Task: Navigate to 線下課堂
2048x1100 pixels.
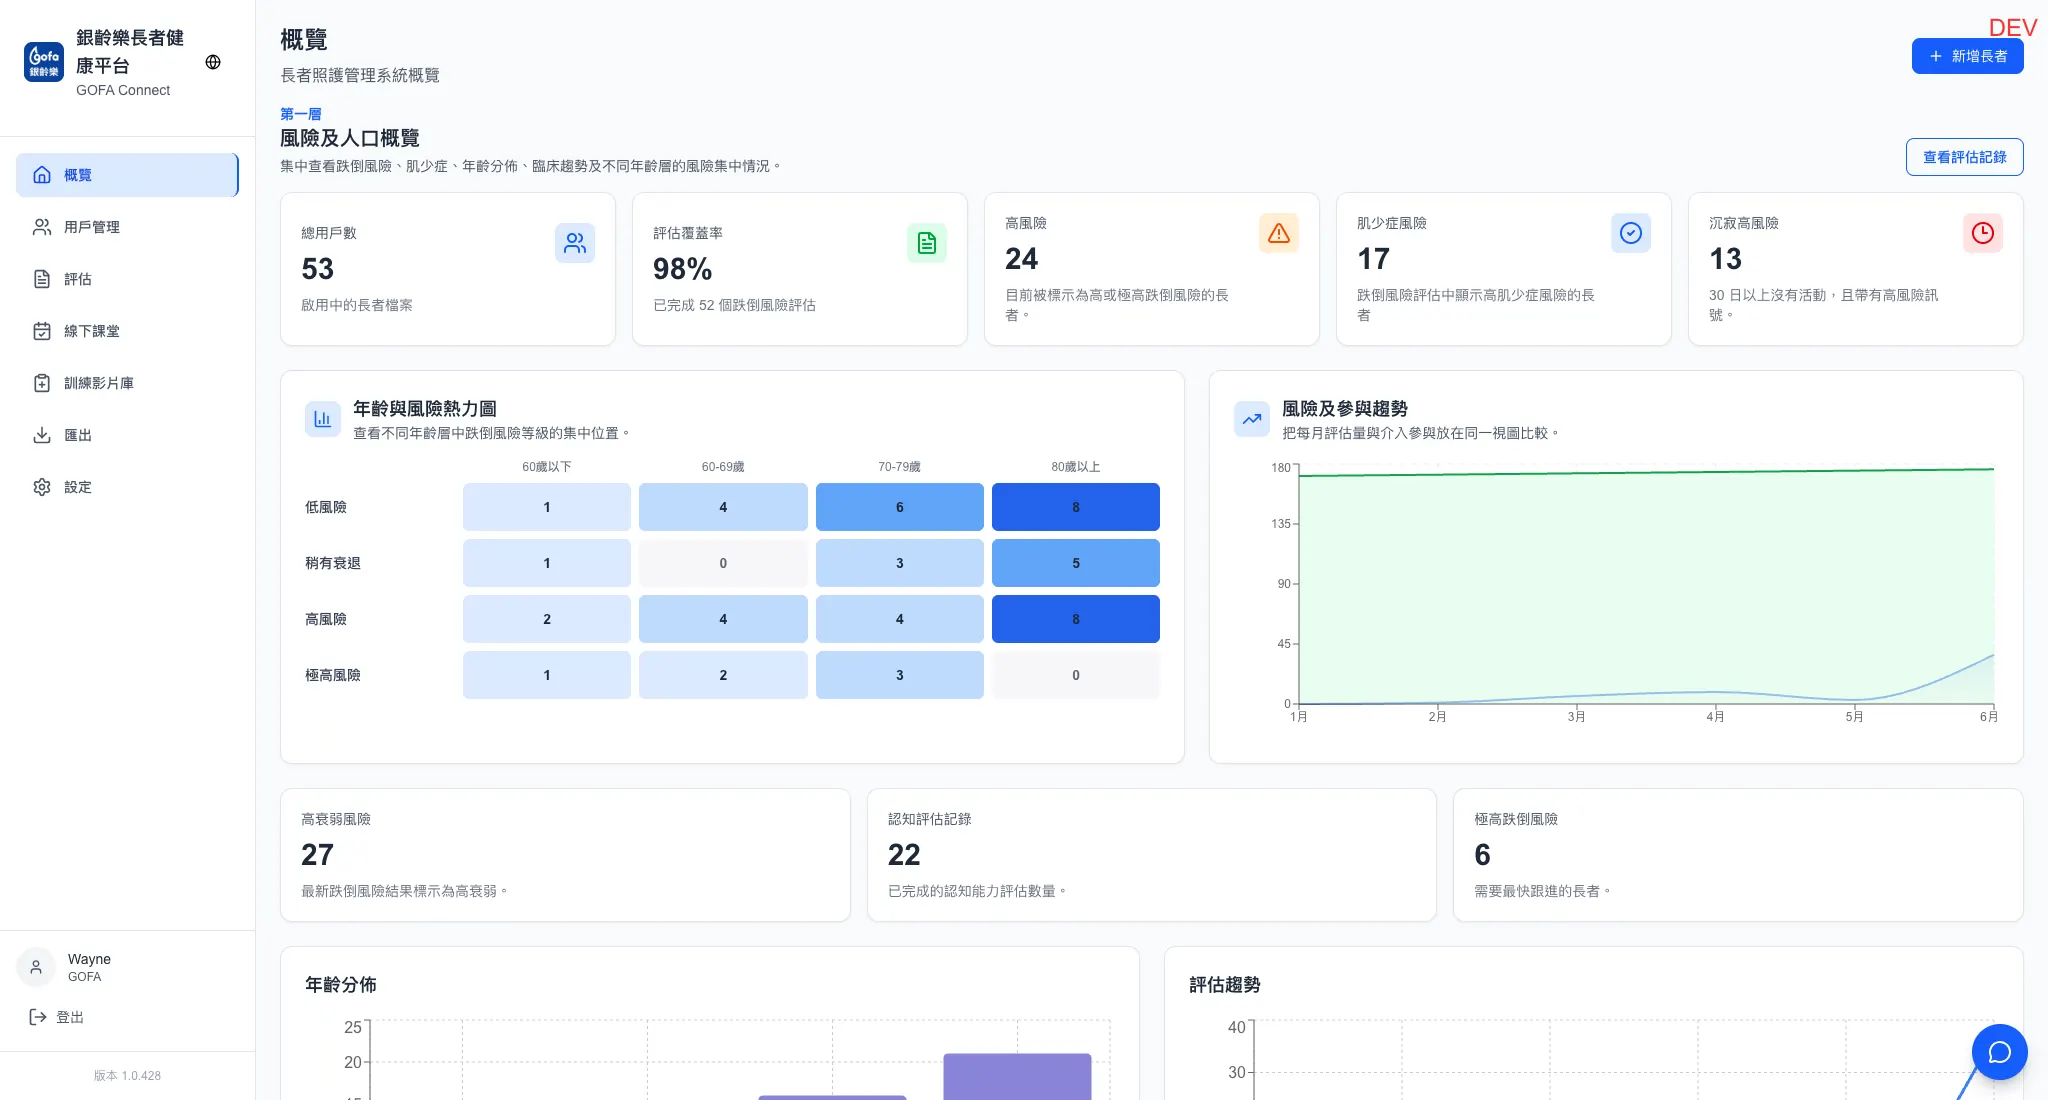Action: click(127, 331)
